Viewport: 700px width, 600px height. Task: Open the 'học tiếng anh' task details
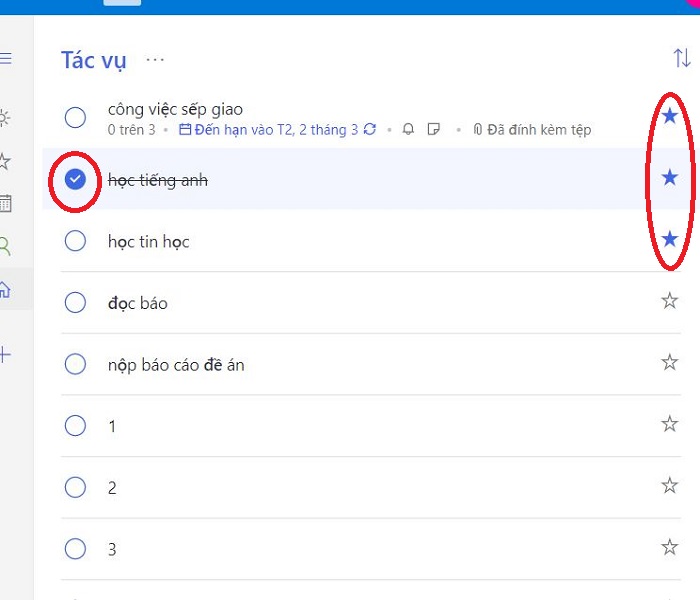158,180
